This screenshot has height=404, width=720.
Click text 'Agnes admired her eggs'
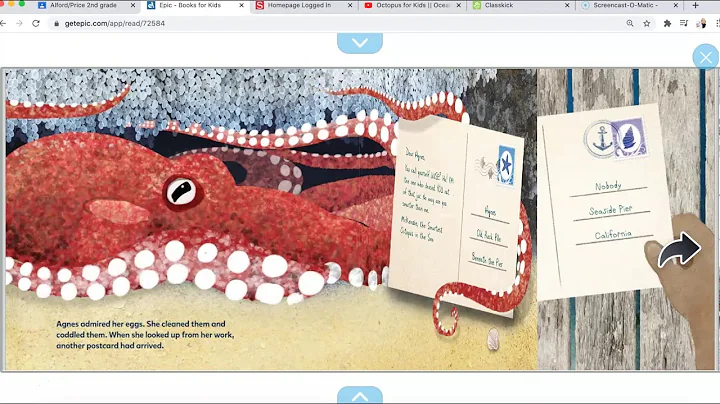[100, 324]
